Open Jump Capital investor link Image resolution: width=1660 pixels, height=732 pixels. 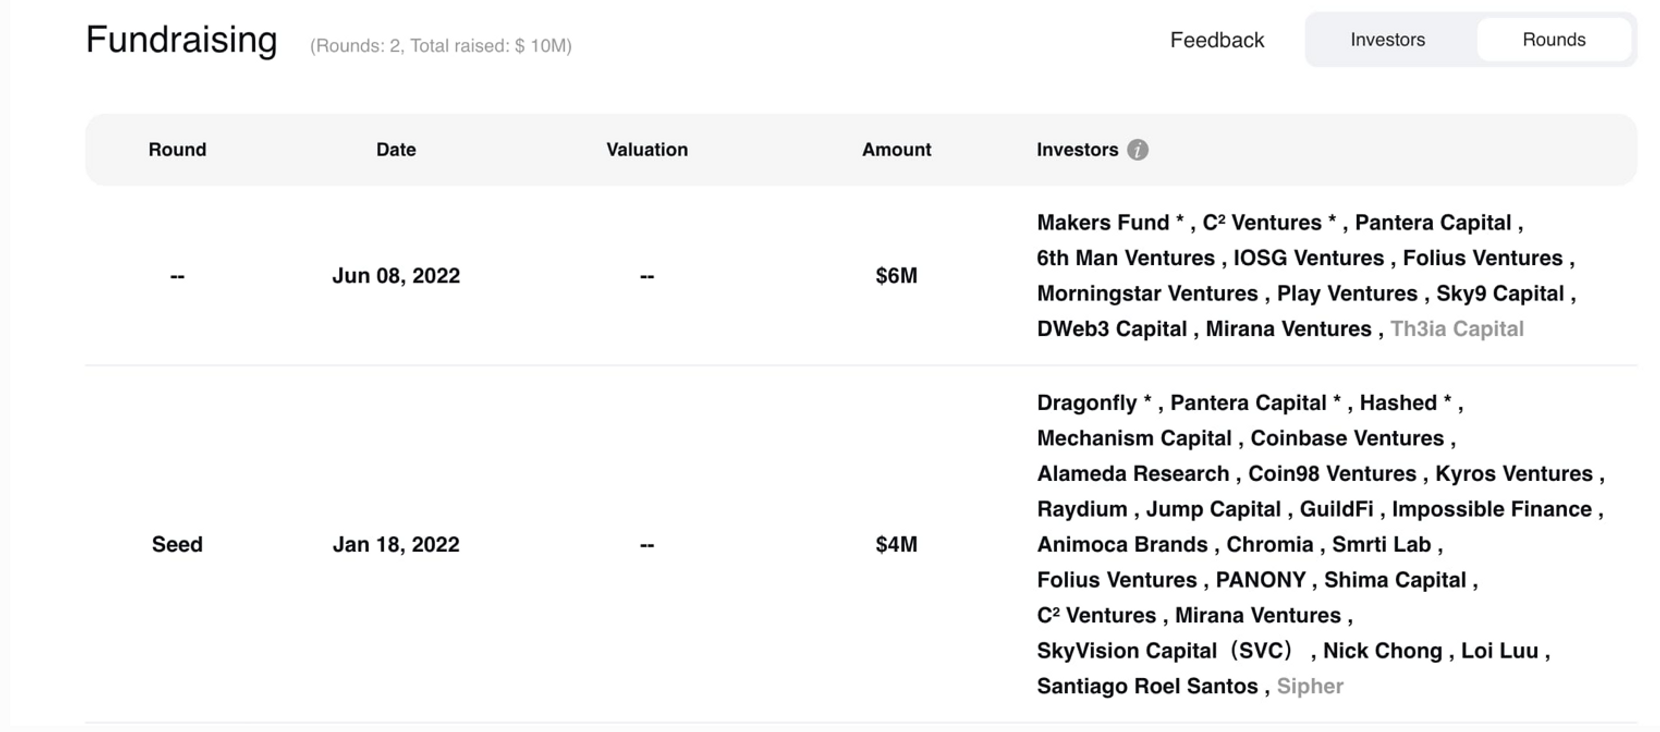click(1213, 510)
